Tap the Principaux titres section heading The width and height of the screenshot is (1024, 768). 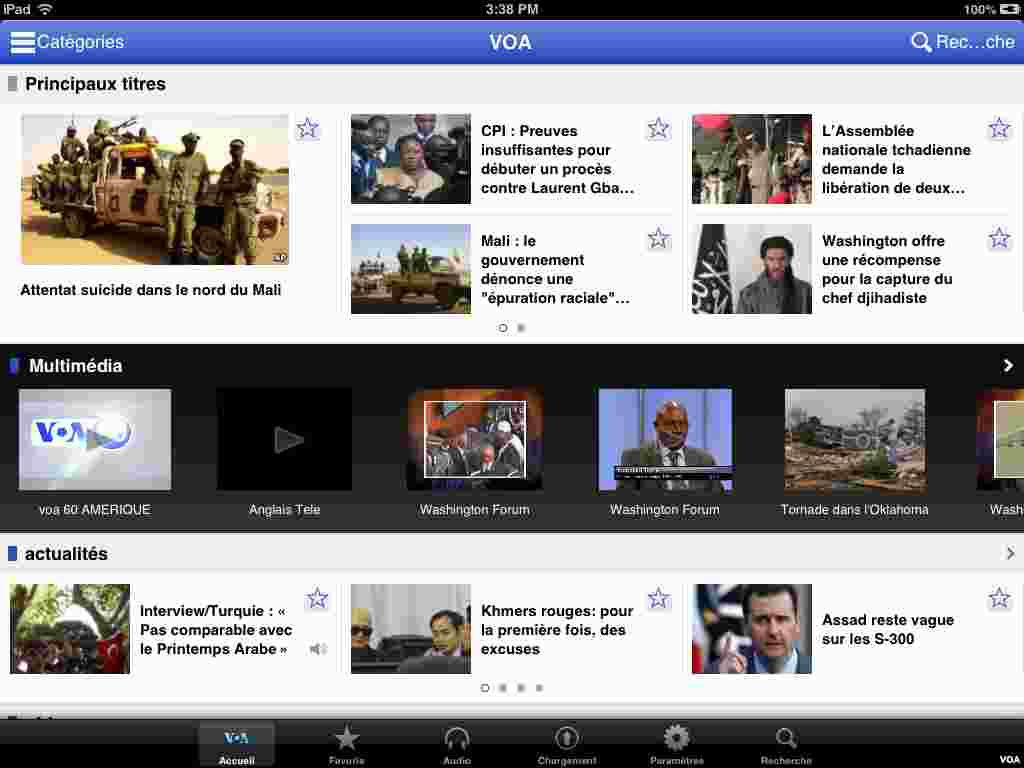point(95,84)
